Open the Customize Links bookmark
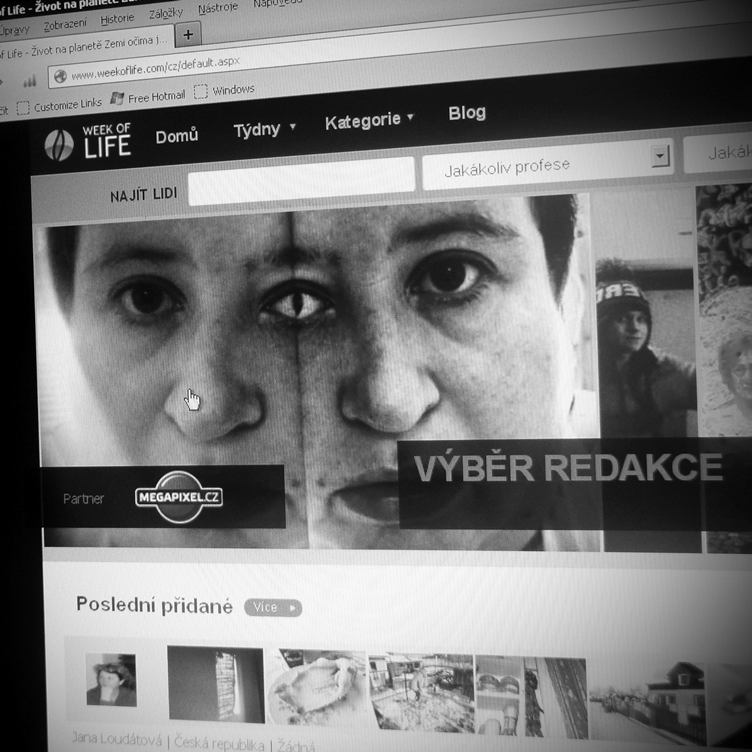 coord(59,106)
